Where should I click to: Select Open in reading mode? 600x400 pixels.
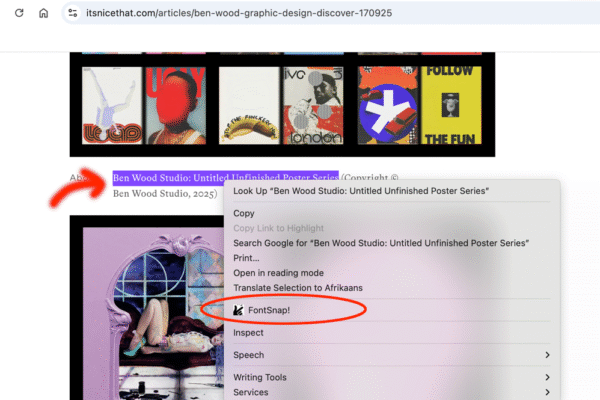[x=278, y=273]
